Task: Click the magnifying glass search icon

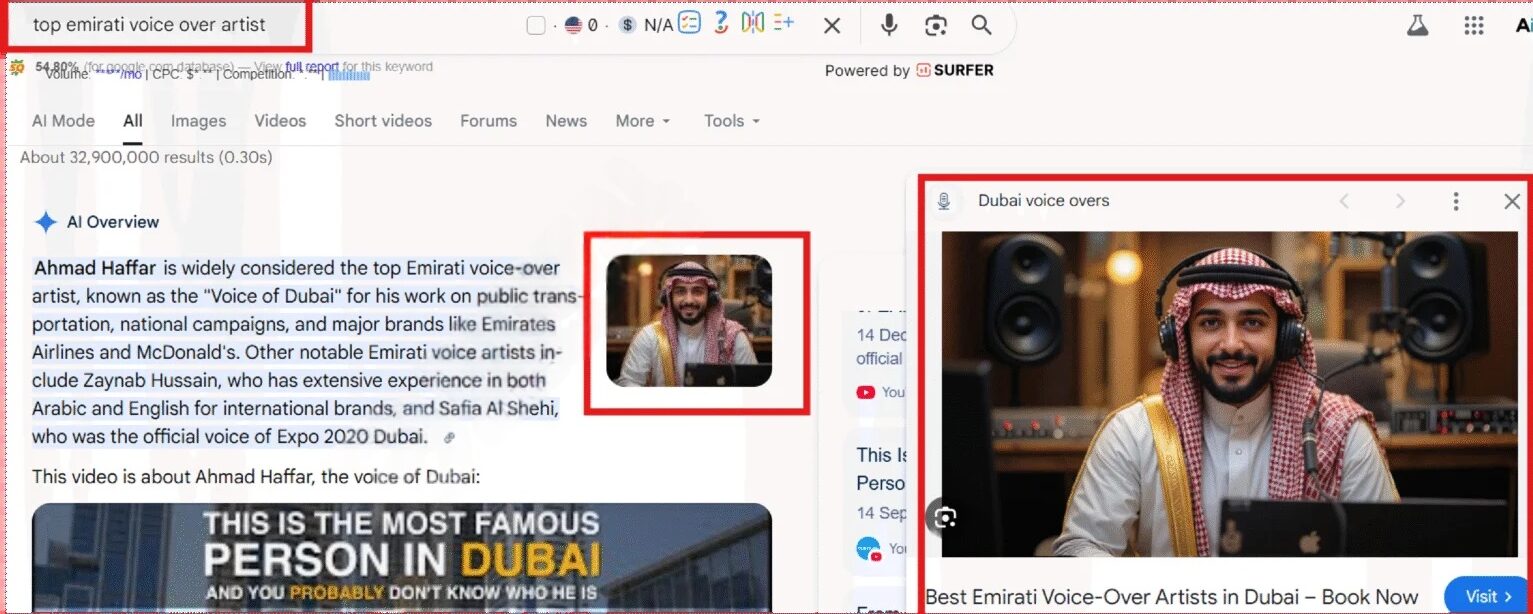Action: click(981, 25)
